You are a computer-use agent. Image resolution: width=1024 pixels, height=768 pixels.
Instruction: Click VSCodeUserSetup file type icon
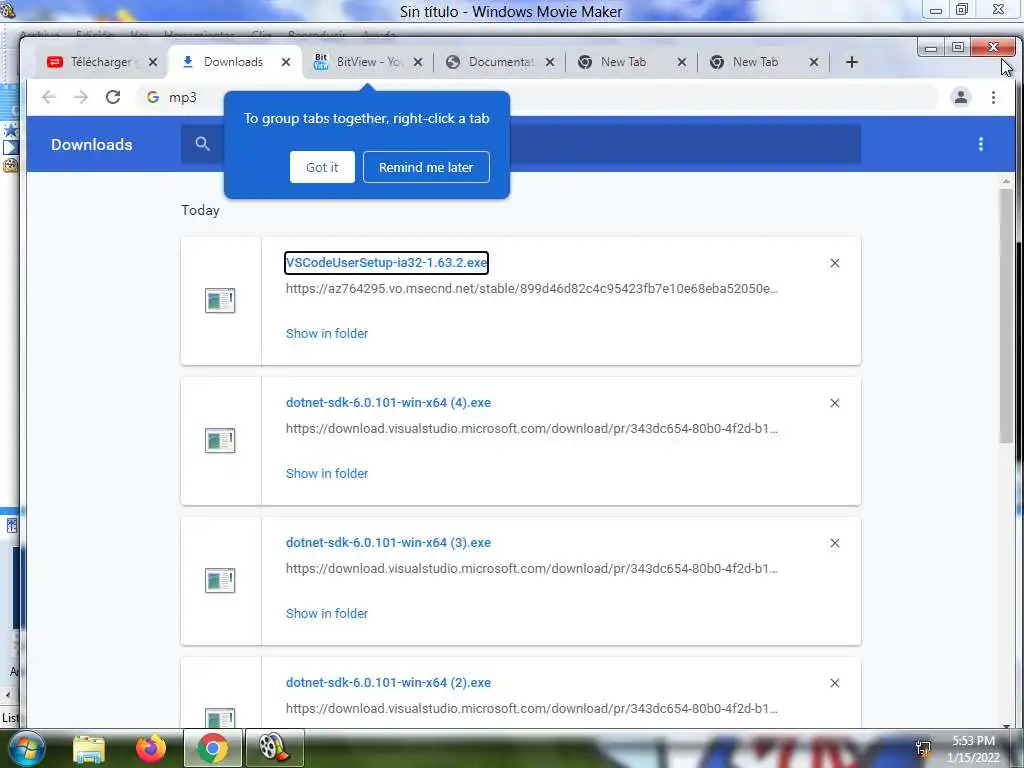220,300
